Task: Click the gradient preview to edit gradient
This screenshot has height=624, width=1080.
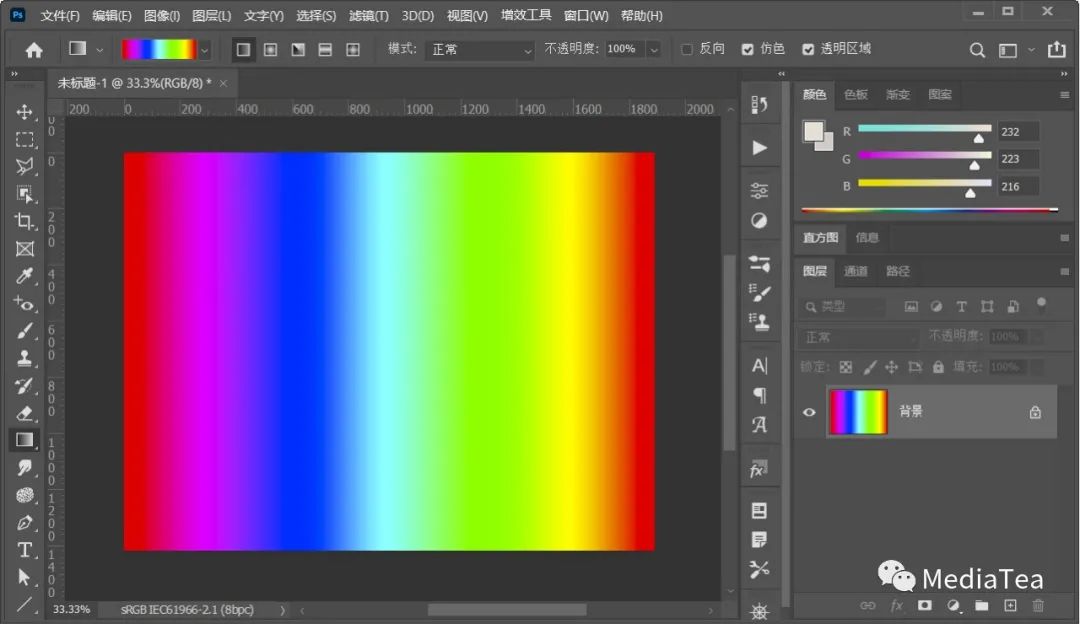Action: tap(158, 50)
